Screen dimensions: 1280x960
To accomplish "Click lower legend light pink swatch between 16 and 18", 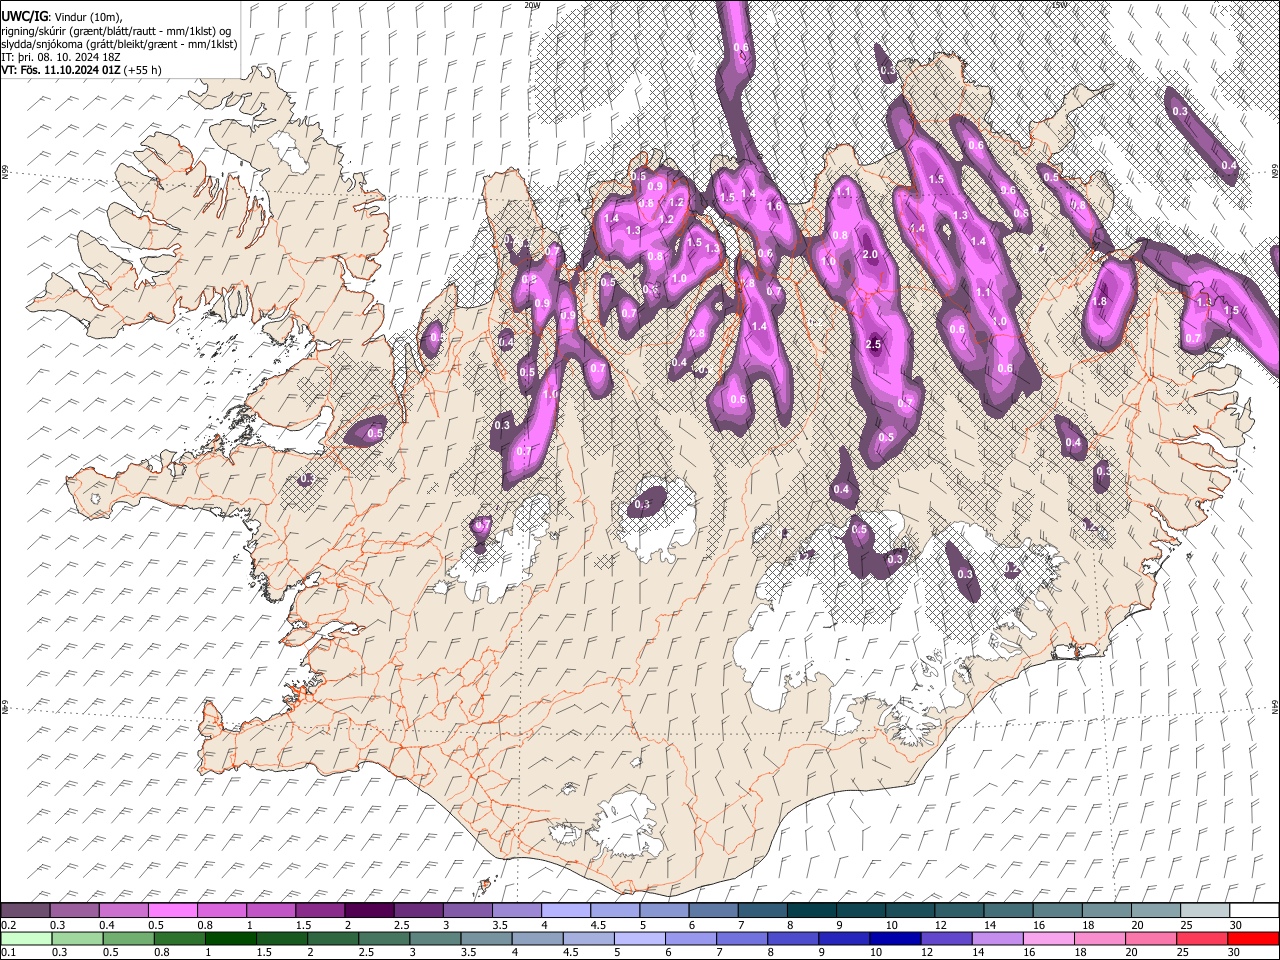I will tap(1049, 938).
